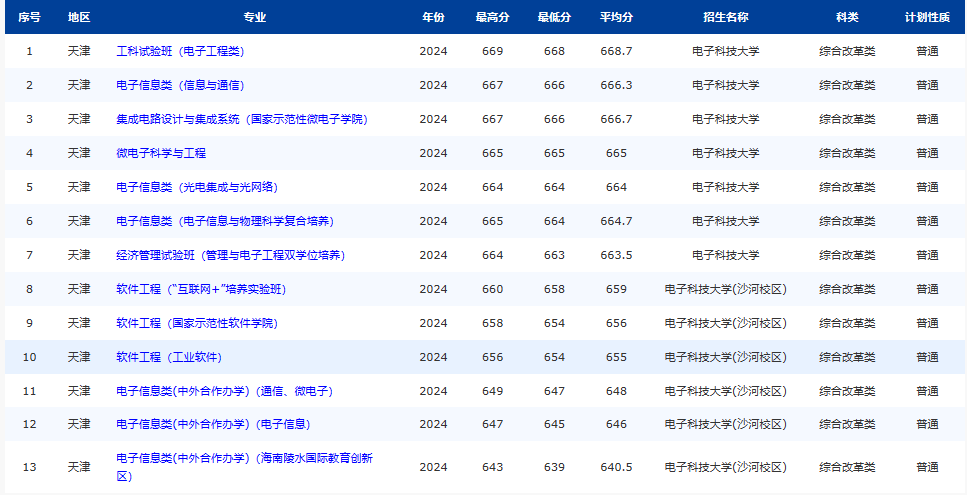The width and height of the screenshot is (967, 495).
Task: Select the average score 666.3 cell
Action: pyautogui.click(x=616, y=85)
